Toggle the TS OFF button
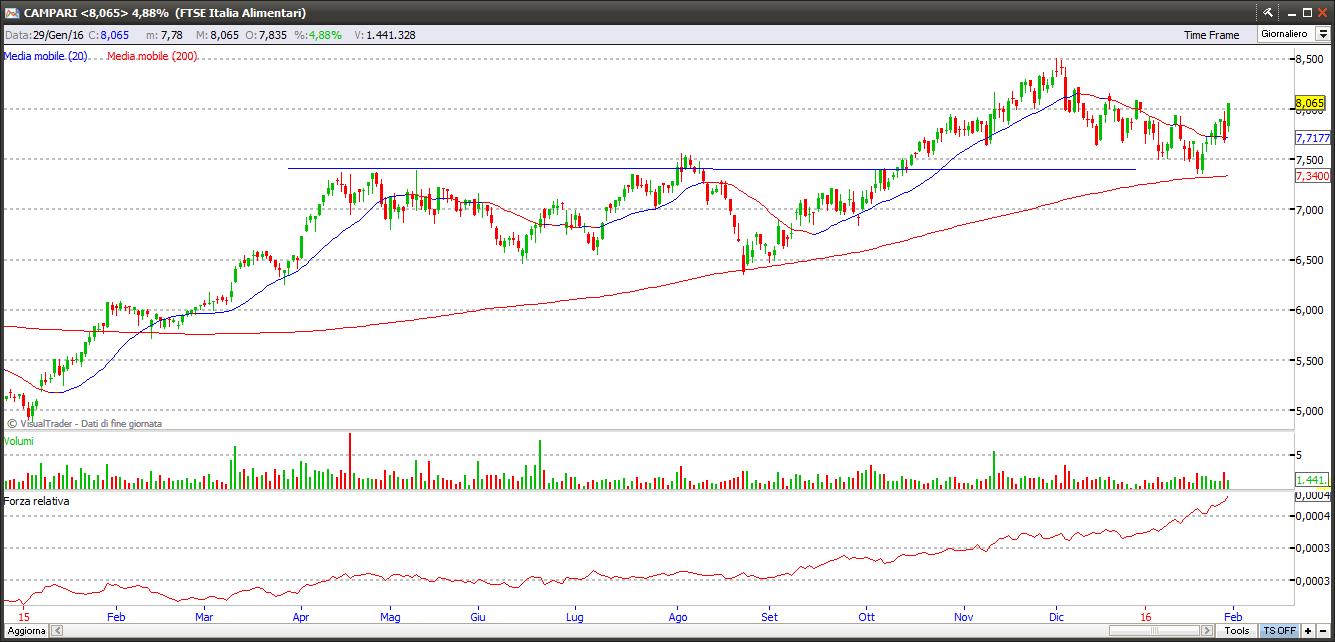 coord(1279,631)
